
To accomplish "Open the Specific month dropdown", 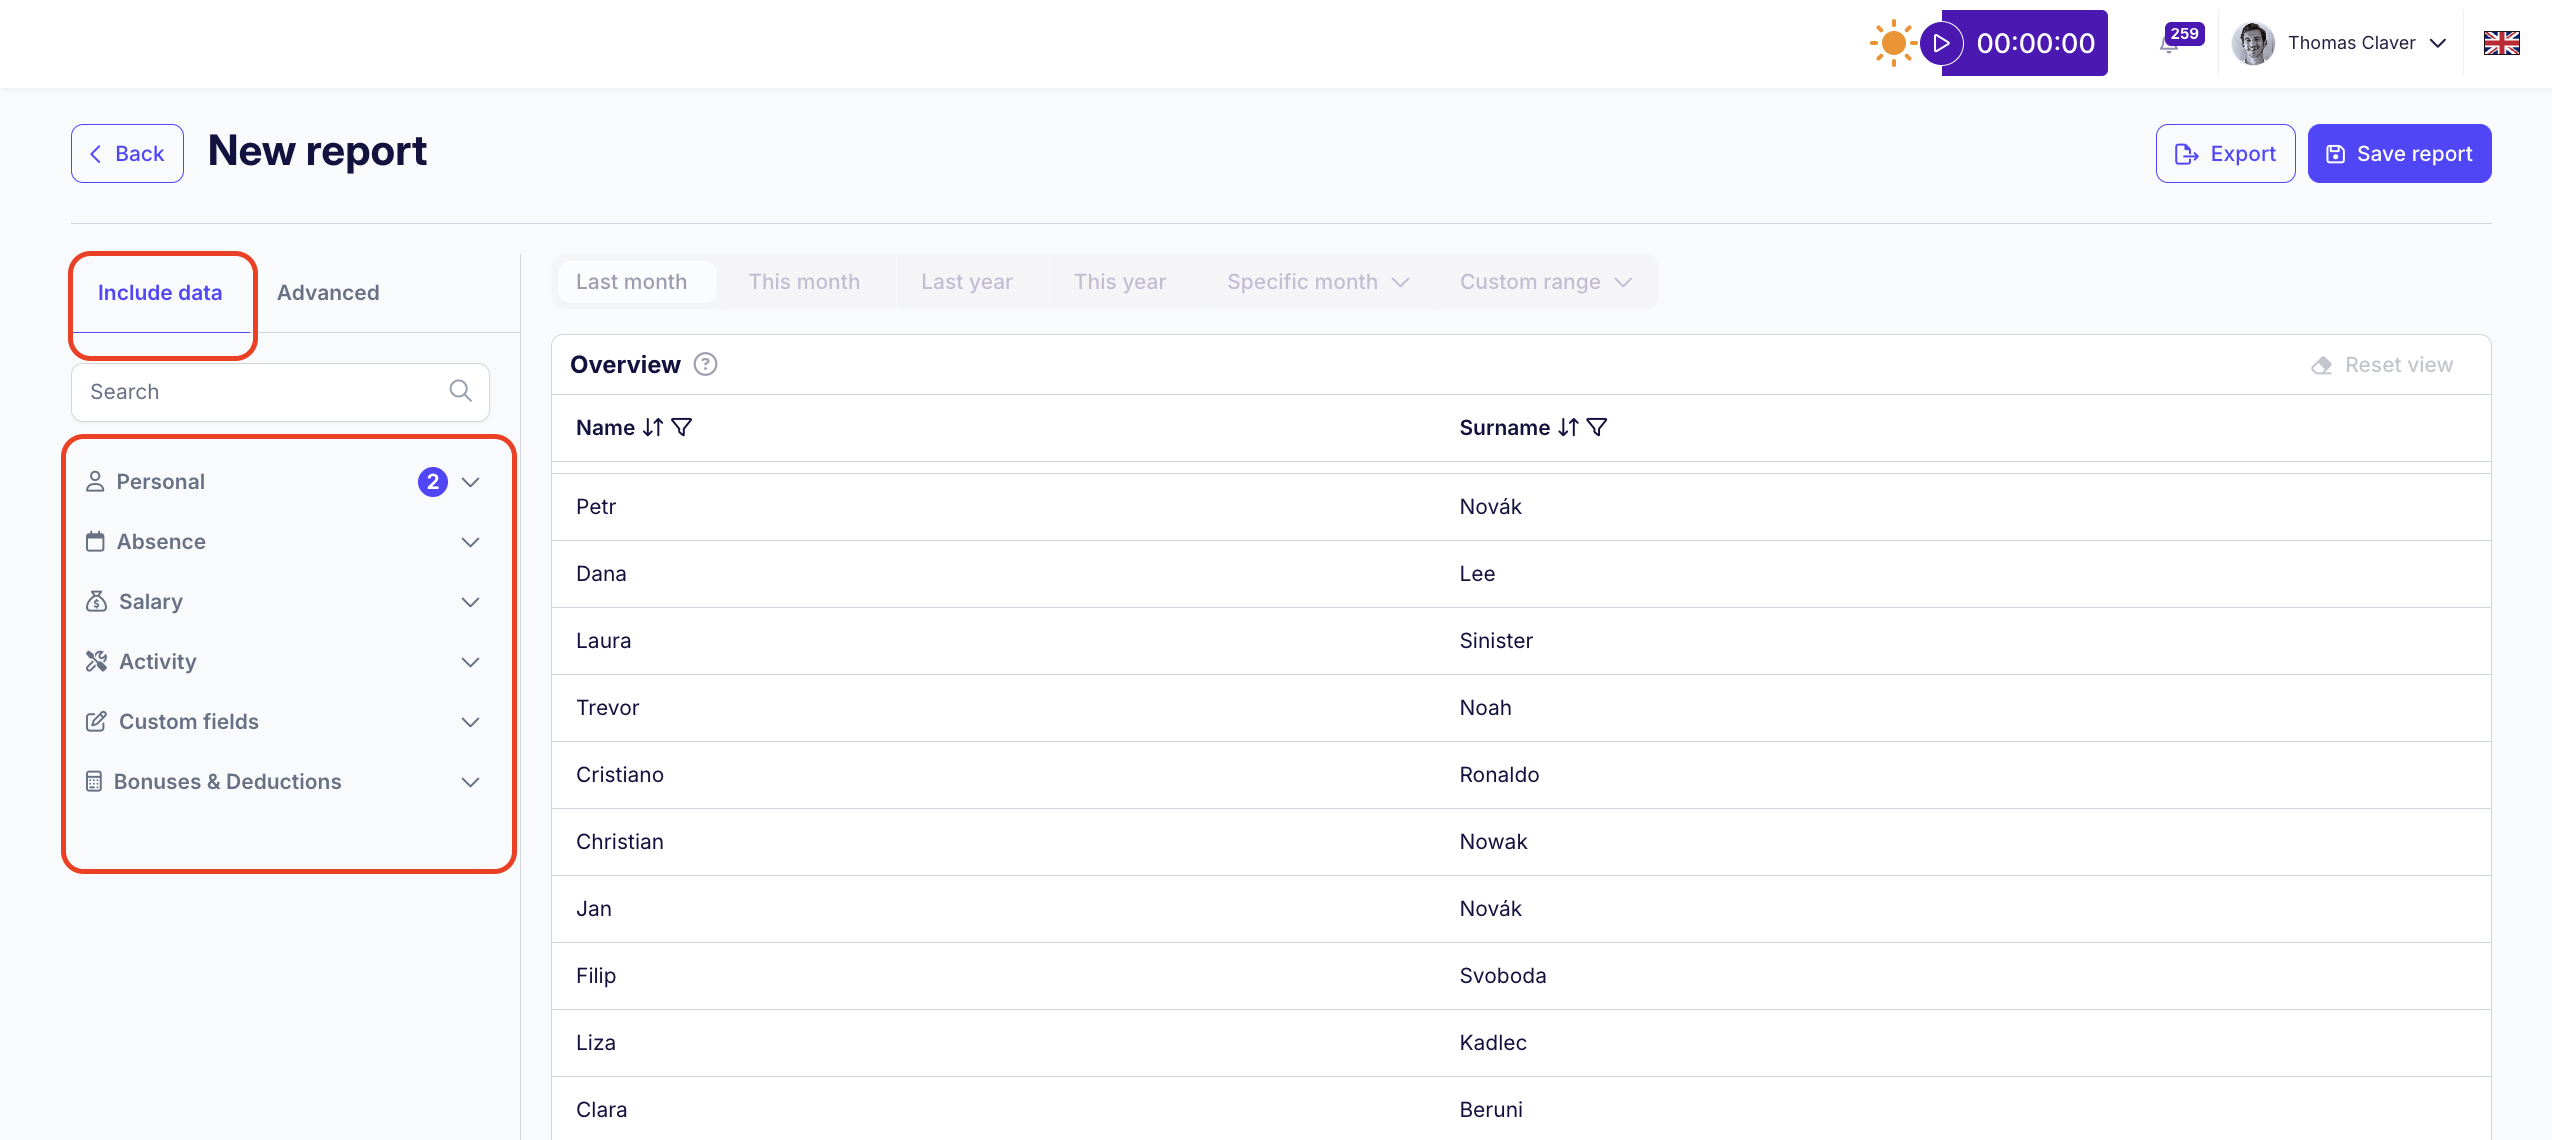I will pyautogui.click(x=1317, y=282).
